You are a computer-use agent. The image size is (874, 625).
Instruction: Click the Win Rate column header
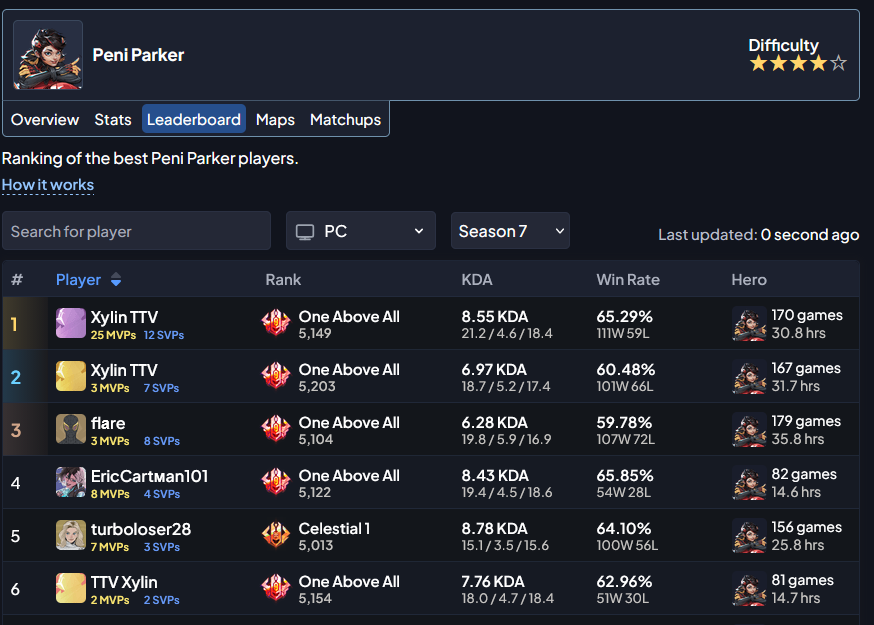[x=628, y=280]
